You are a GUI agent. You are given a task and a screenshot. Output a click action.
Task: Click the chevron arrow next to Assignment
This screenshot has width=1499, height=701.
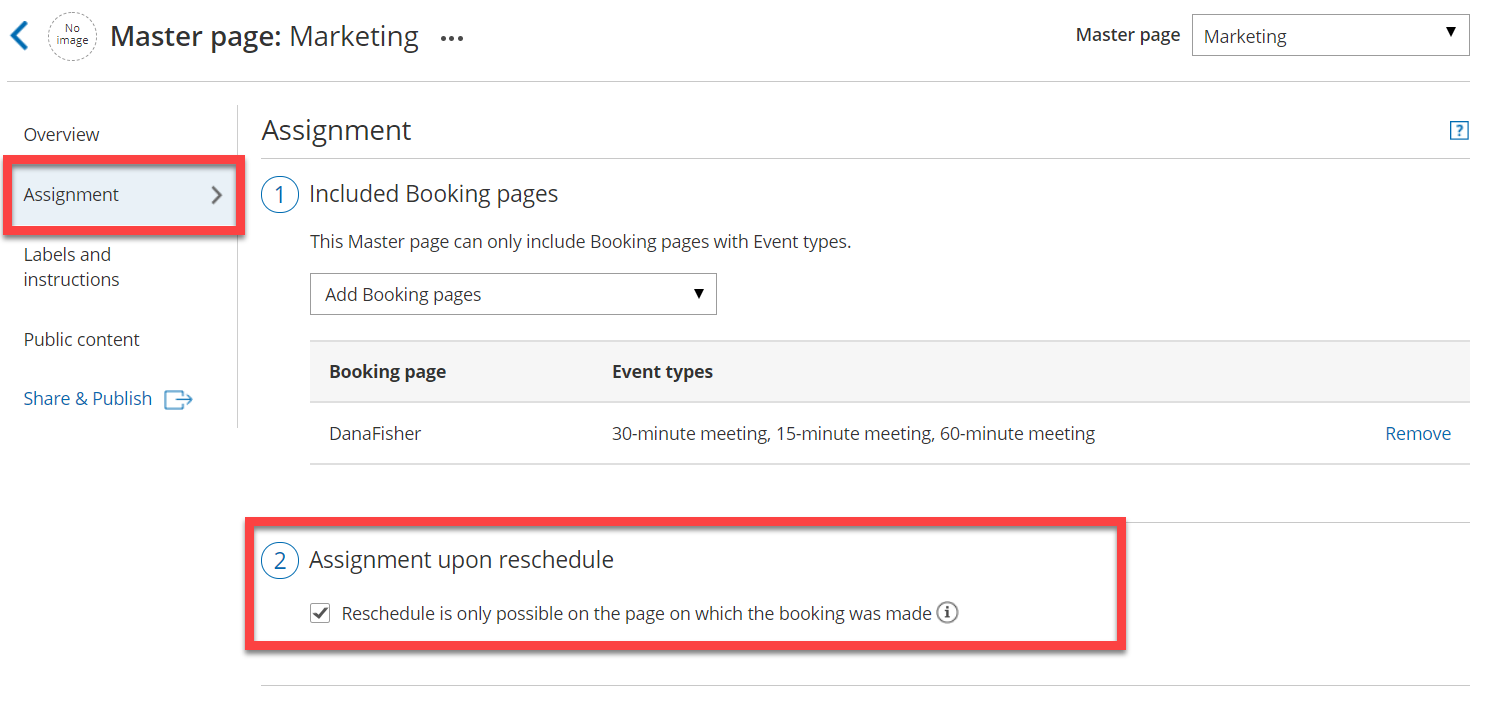point(217,195)
